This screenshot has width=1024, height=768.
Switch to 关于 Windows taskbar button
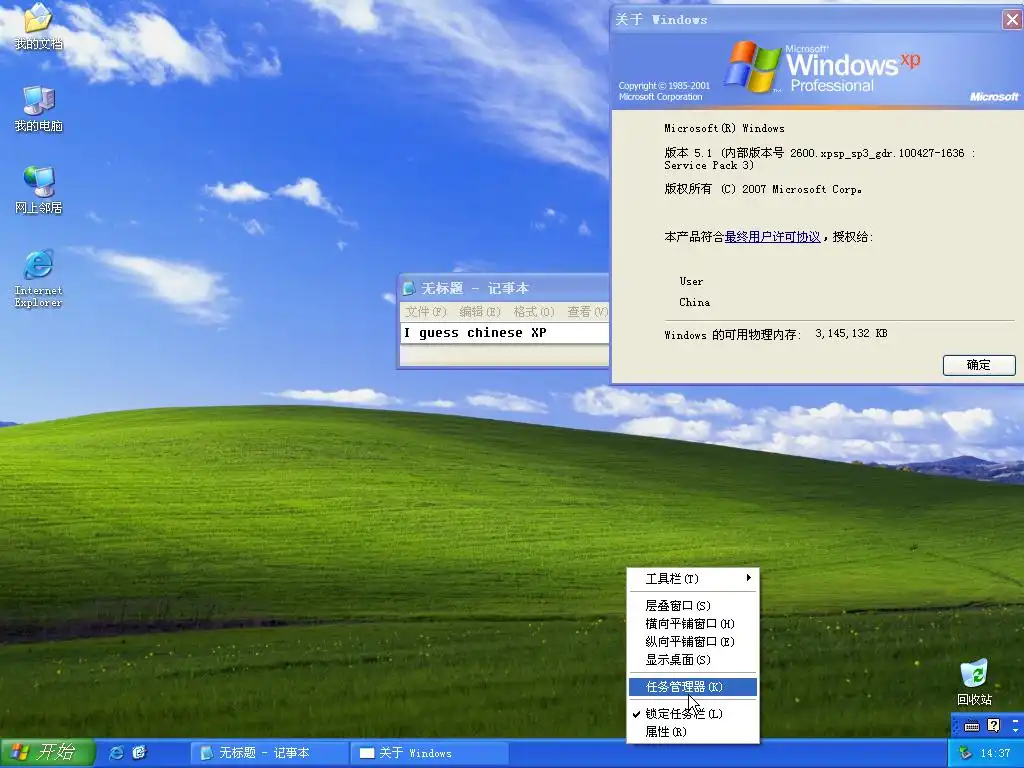point(431,753)
